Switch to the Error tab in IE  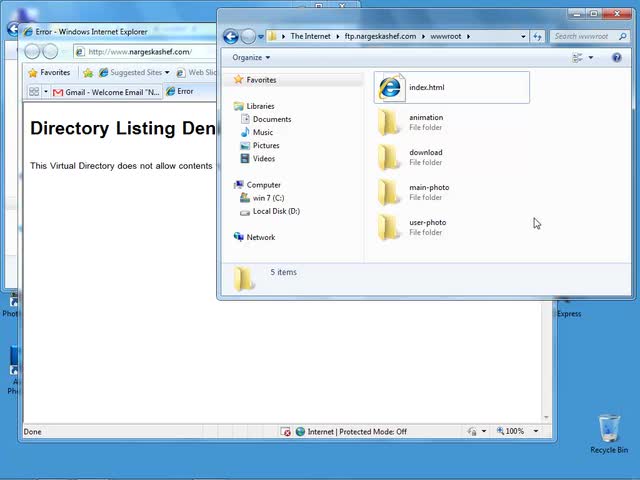click(190, 91)
